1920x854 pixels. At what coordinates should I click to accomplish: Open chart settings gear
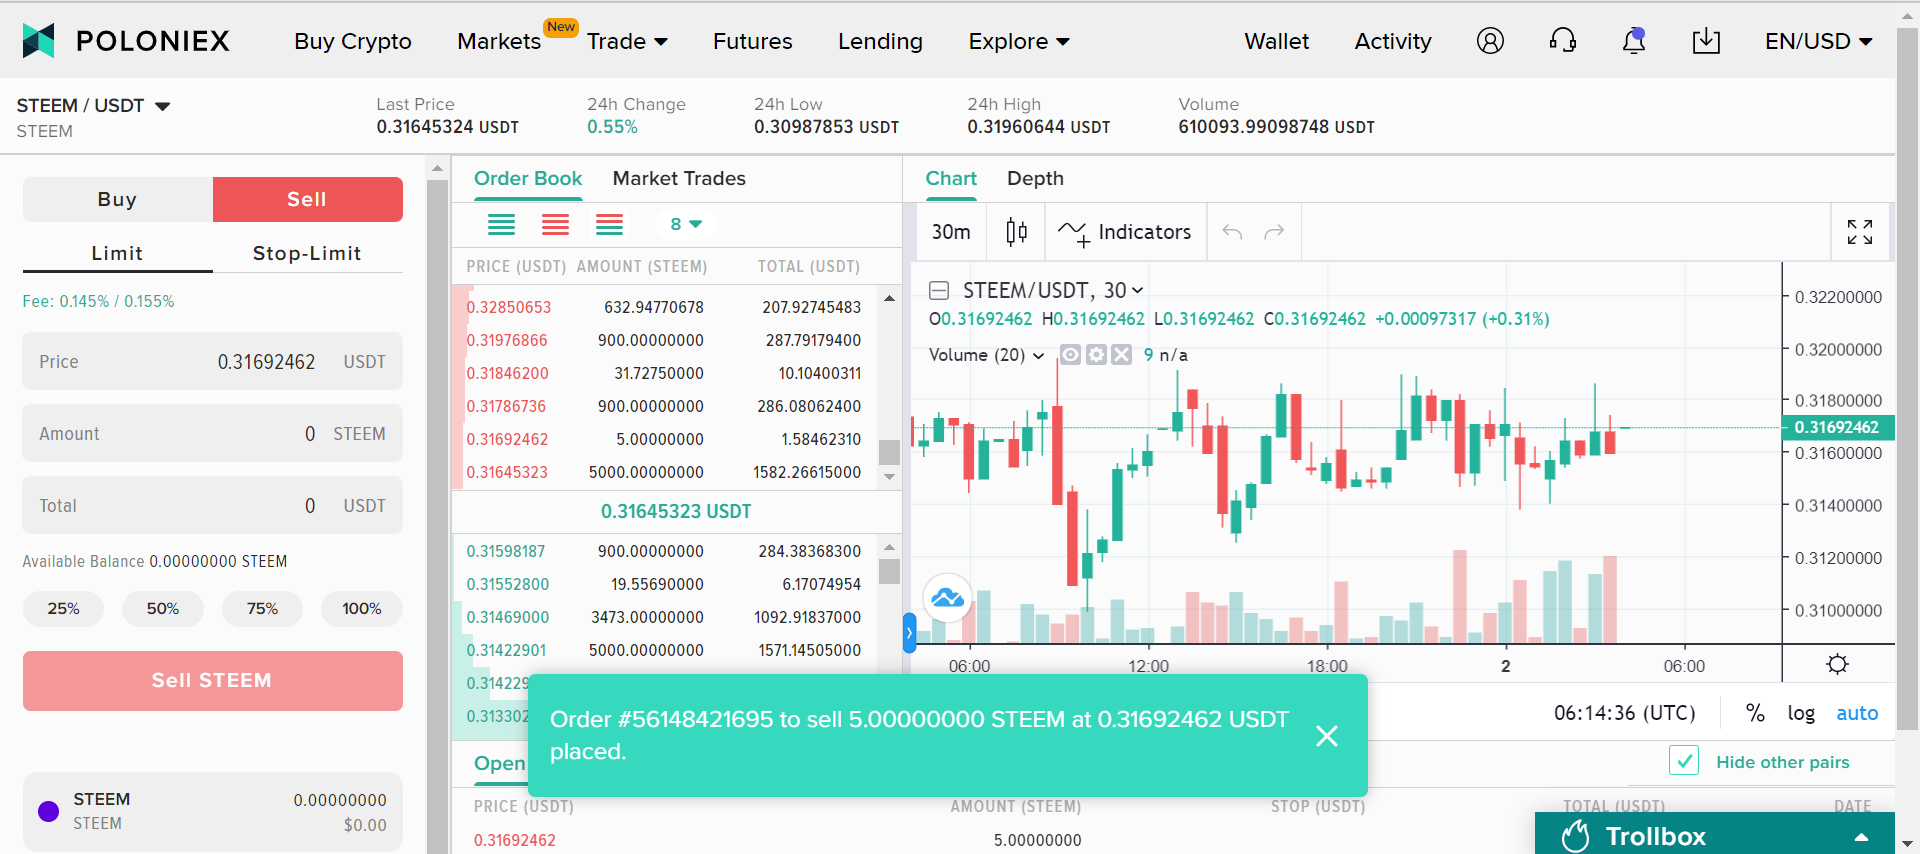pyautogui.click(x=1837, y=664)
